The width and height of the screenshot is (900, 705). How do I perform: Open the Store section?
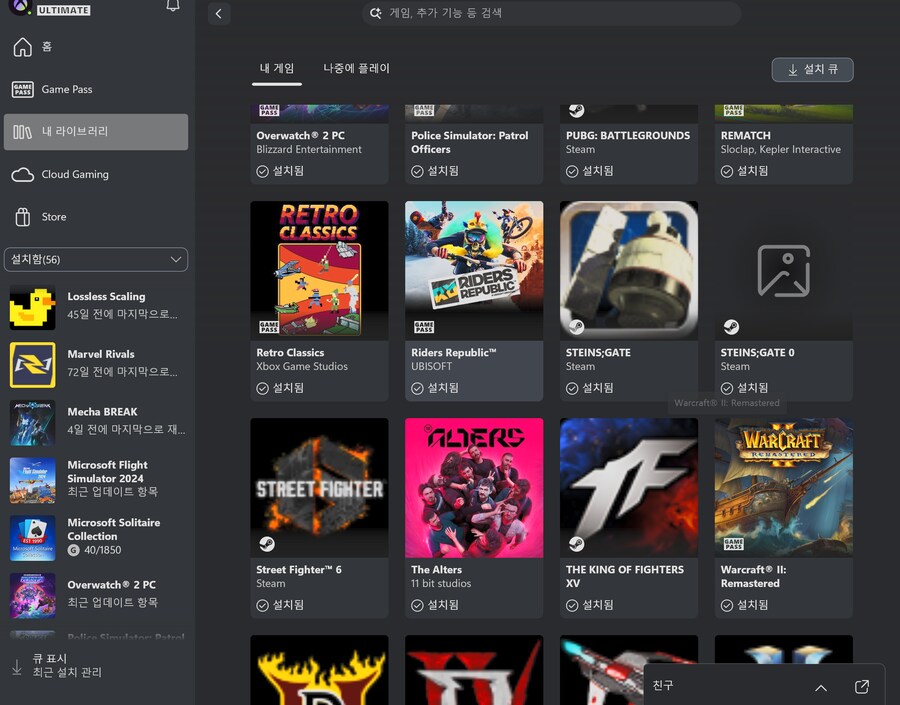click(95, 217)
